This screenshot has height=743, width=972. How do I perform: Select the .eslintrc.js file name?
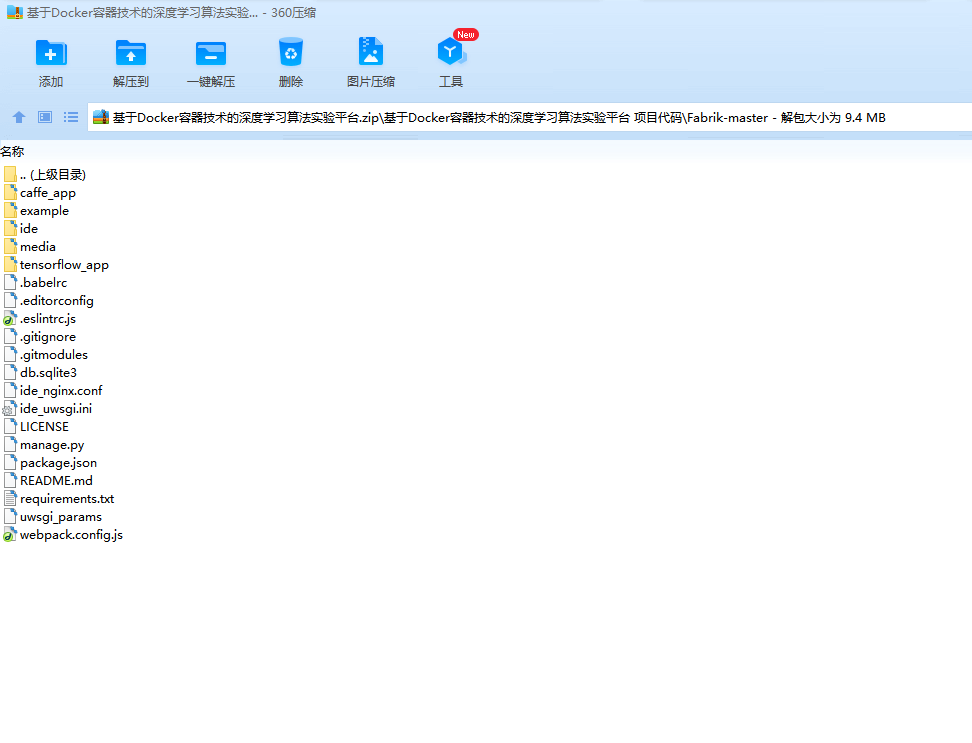48,319
